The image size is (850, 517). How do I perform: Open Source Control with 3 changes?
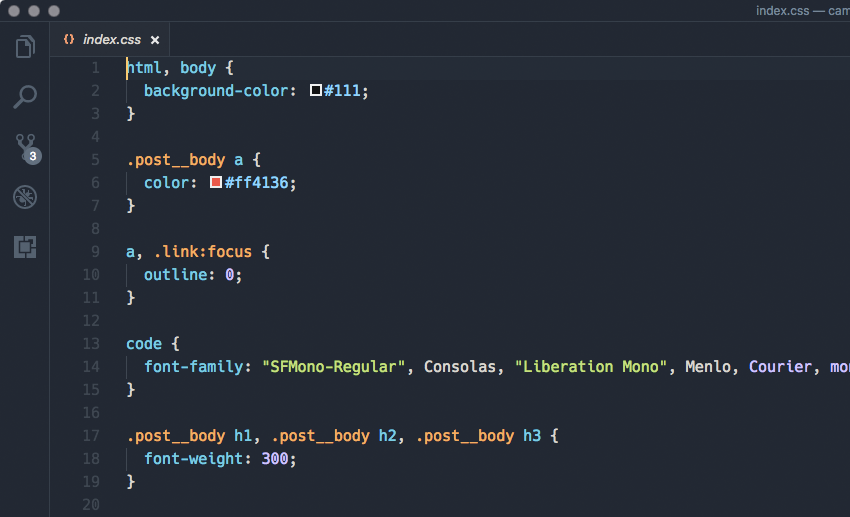pyautogui.click(x=27, y=148)
